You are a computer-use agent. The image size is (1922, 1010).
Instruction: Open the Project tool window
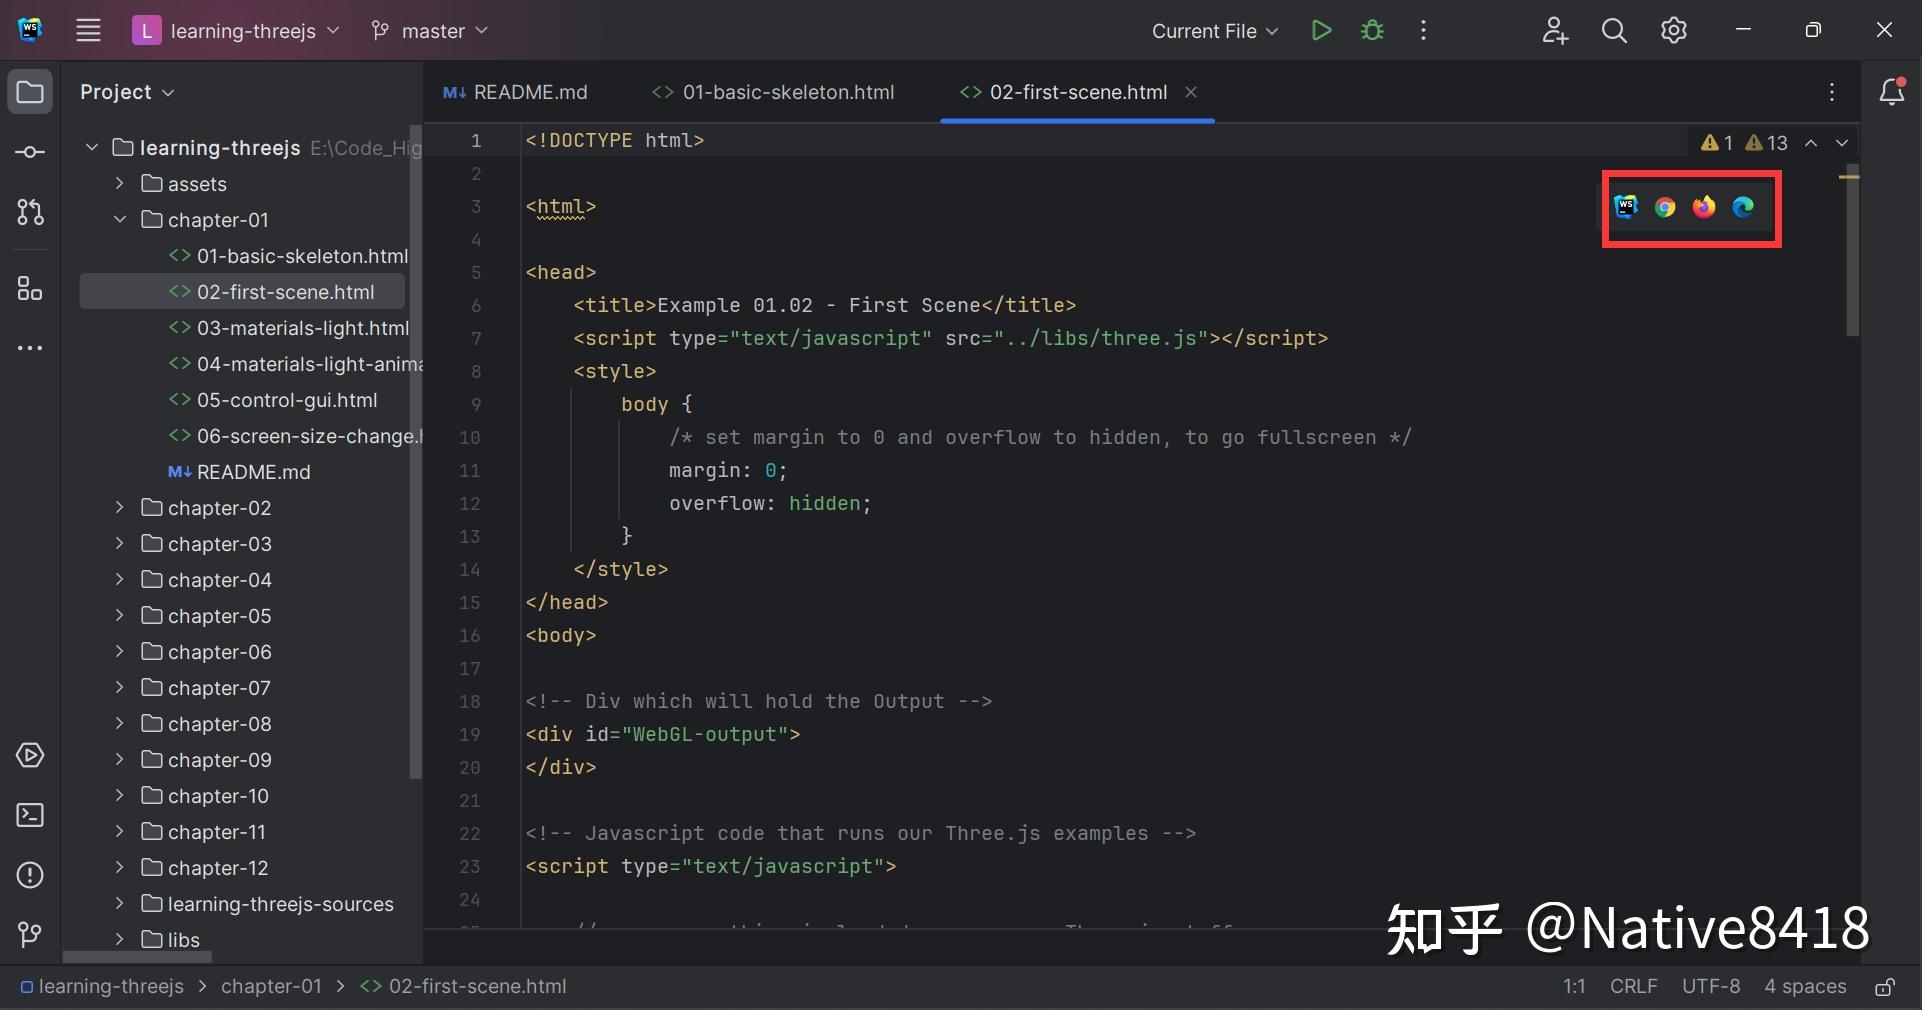pos(29,91)
